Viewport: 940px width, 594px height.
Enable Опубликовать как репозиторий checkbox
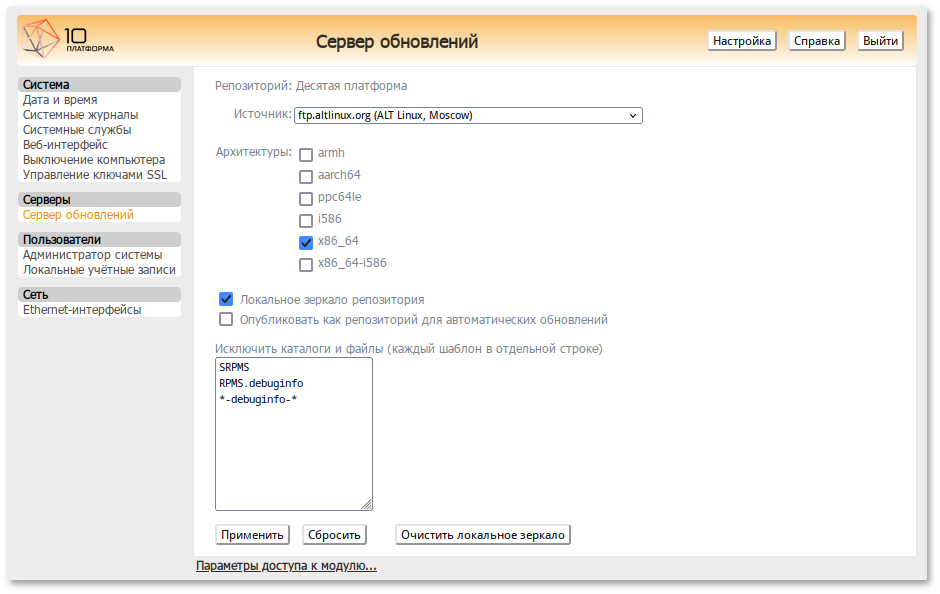tap(226, 319)
